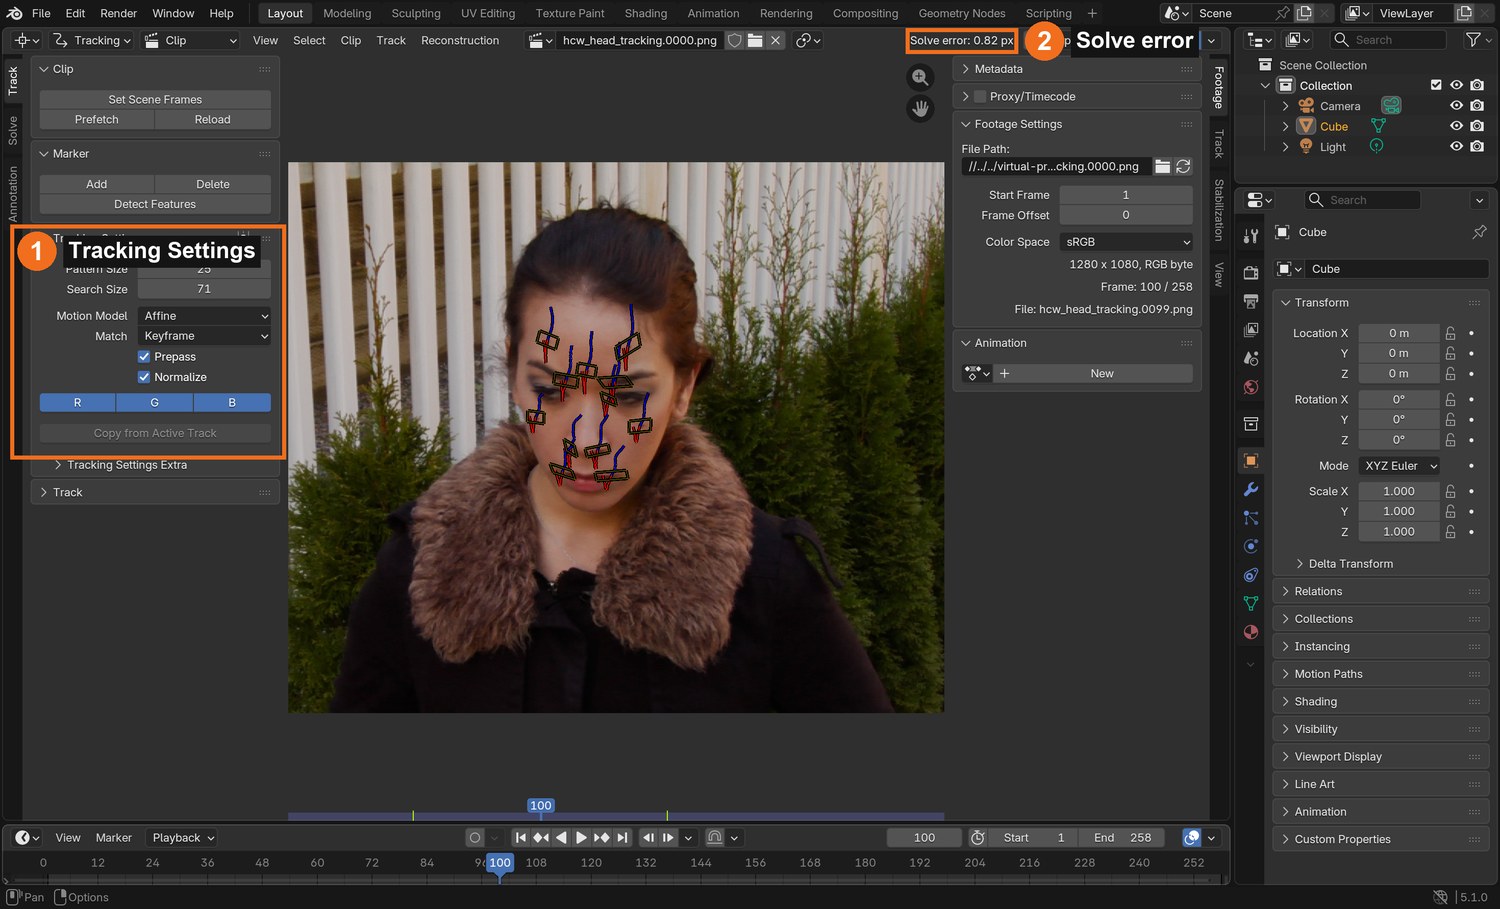Click the Prefetch button

point(97,119)
